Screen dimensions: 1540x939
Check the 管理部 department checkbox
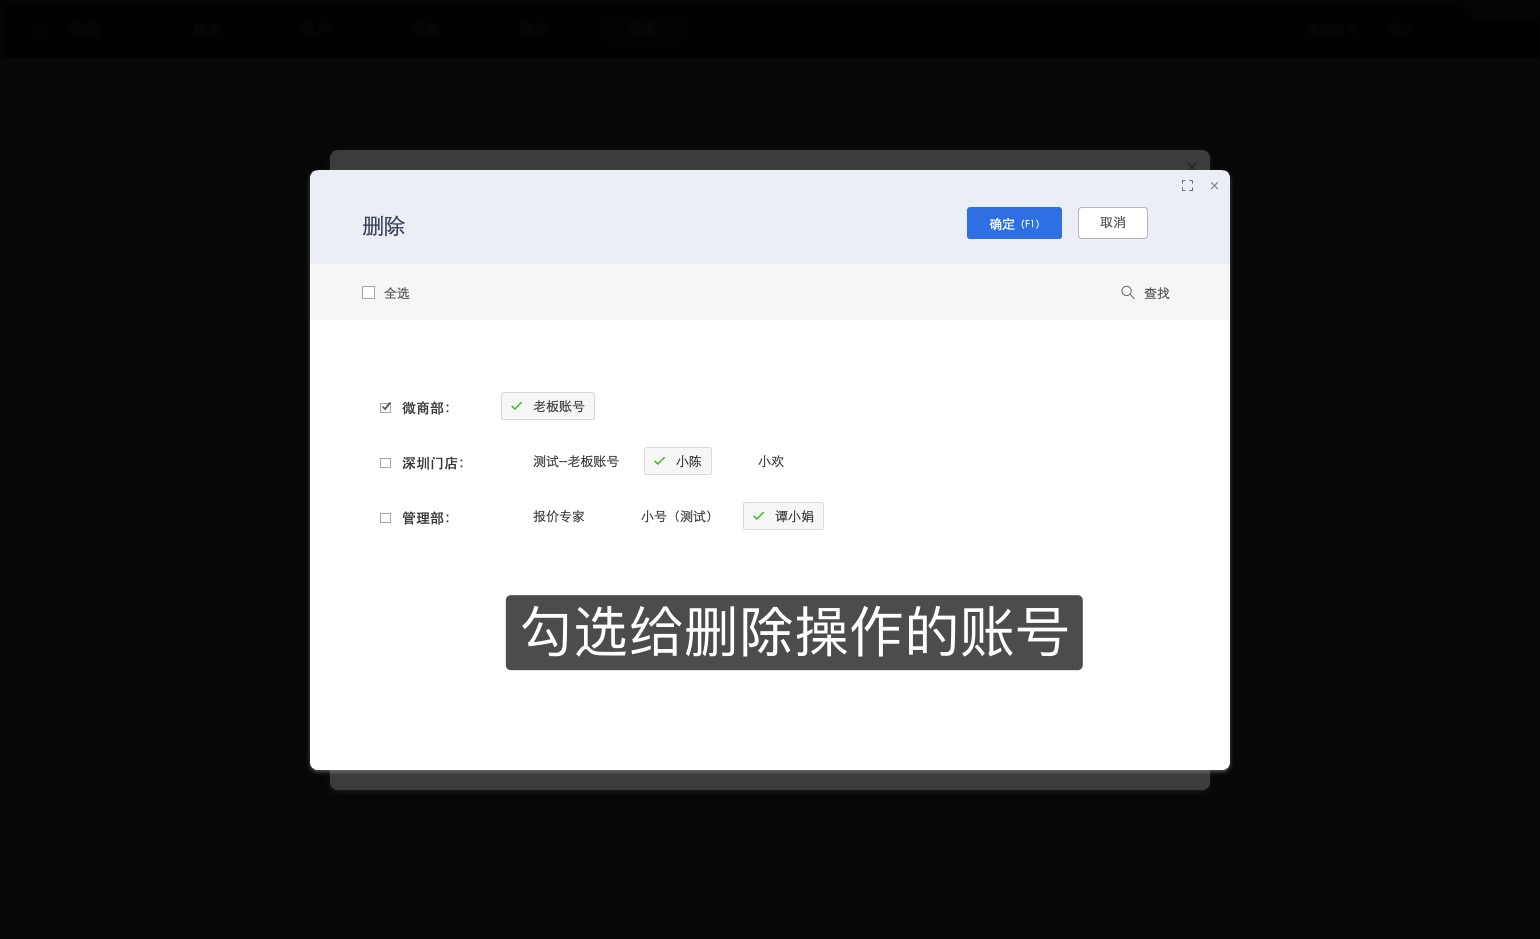pyautogui.click(x=385, y=518)
